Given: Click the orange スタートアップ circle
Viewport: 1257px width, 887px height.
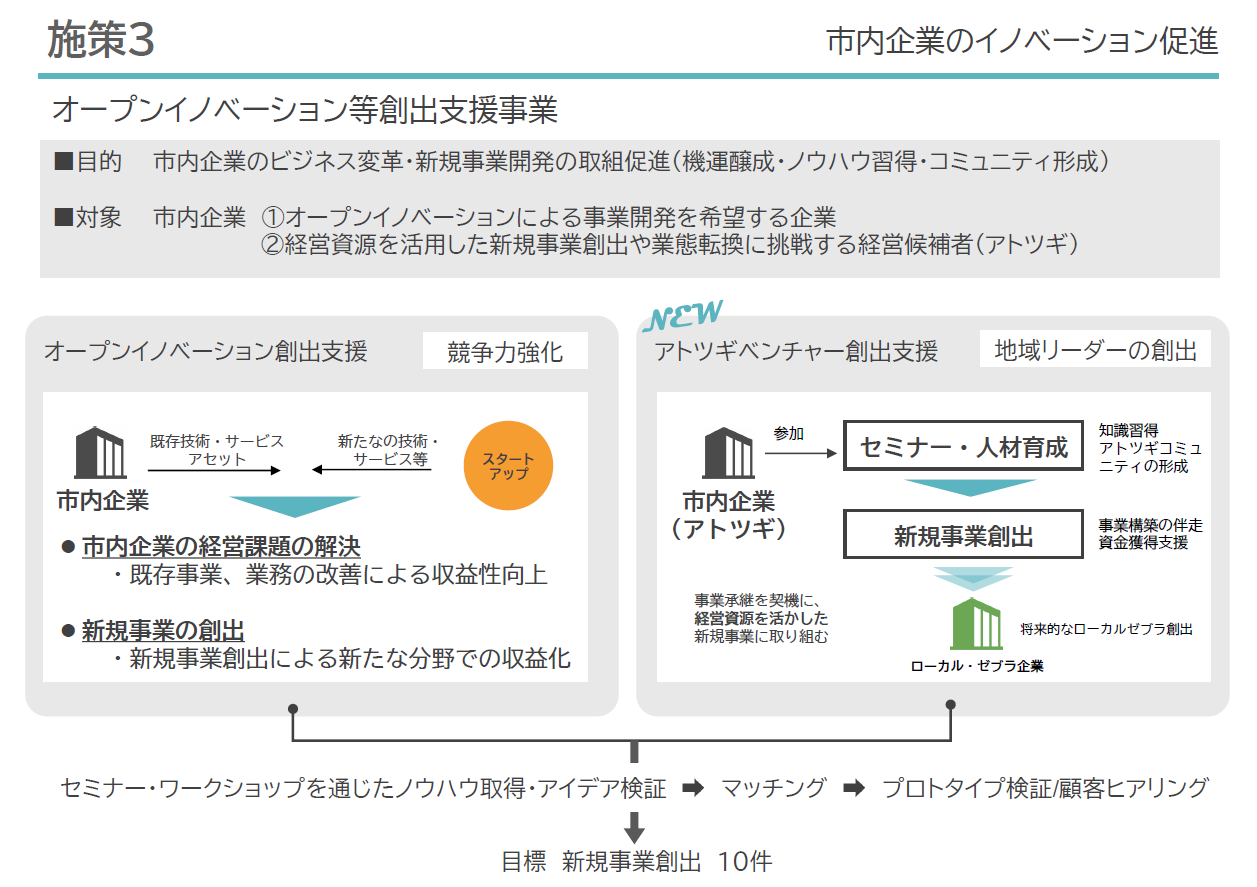Looking at the screenshot, I should pos(508,466).
